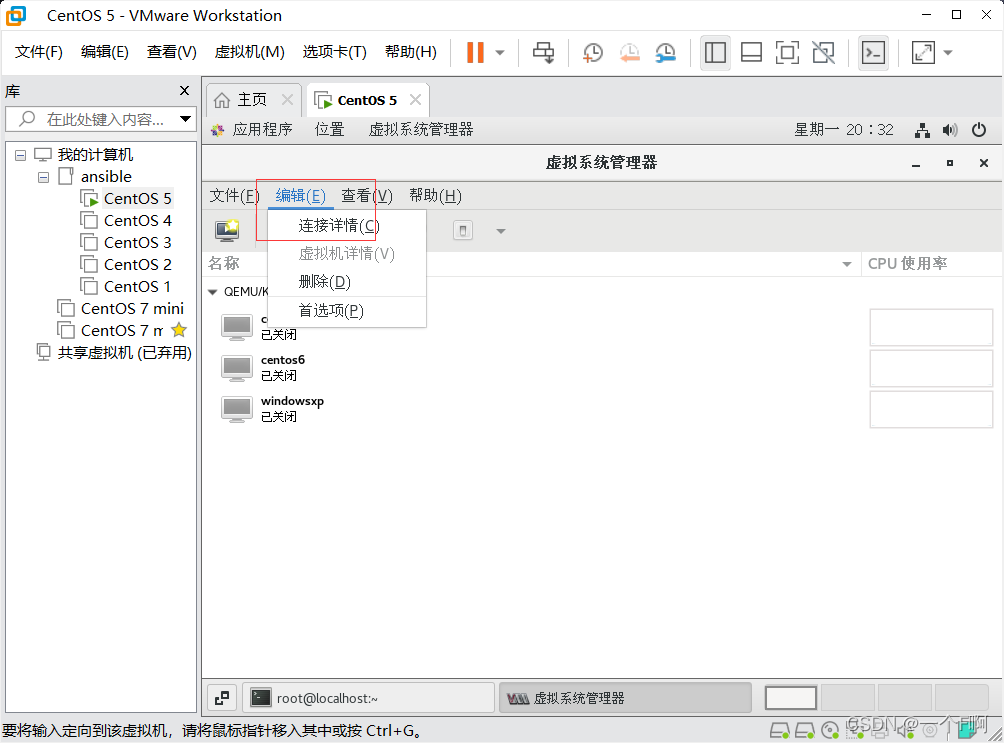Open the 编辑(E) menu in VMware
This screenshot has height=743, width=1004.
click(105, 52)
